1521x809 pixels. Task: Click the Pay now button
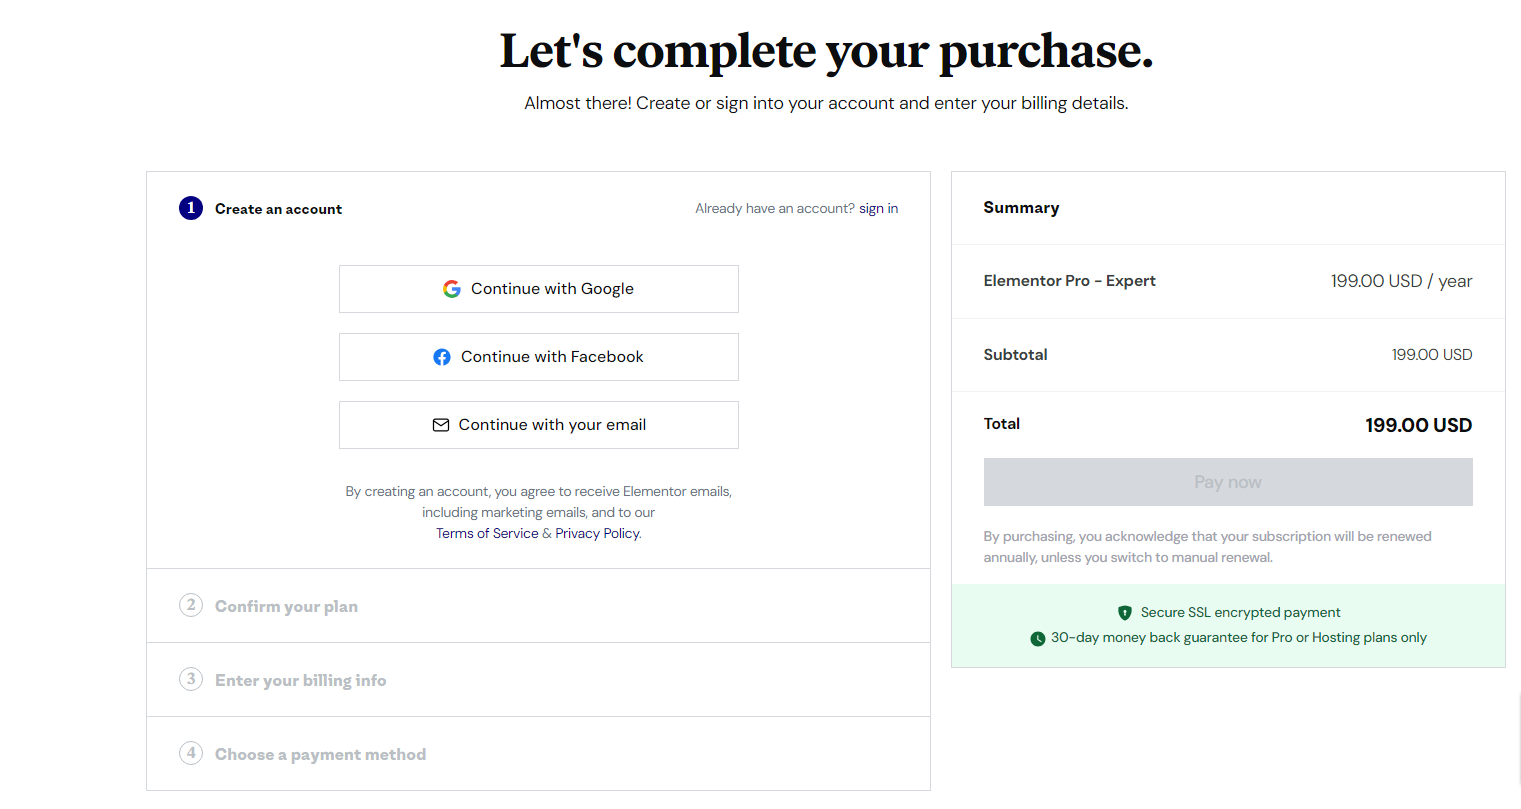1228,482
